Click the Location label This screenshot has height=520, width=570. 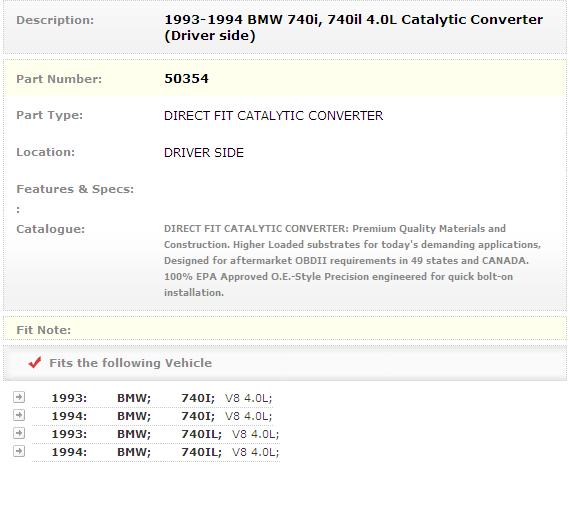[x=45, y=152]
